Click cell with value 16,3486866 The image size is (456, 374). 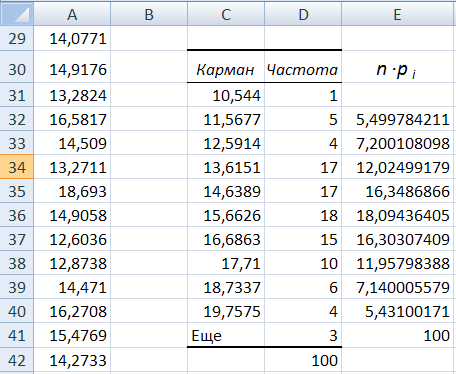point(397,191)
